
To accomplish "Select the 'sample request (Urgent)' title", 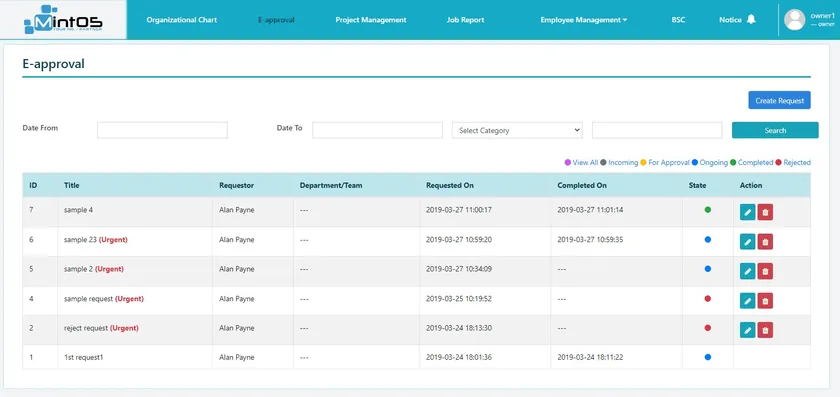I will tap(104, 298).
